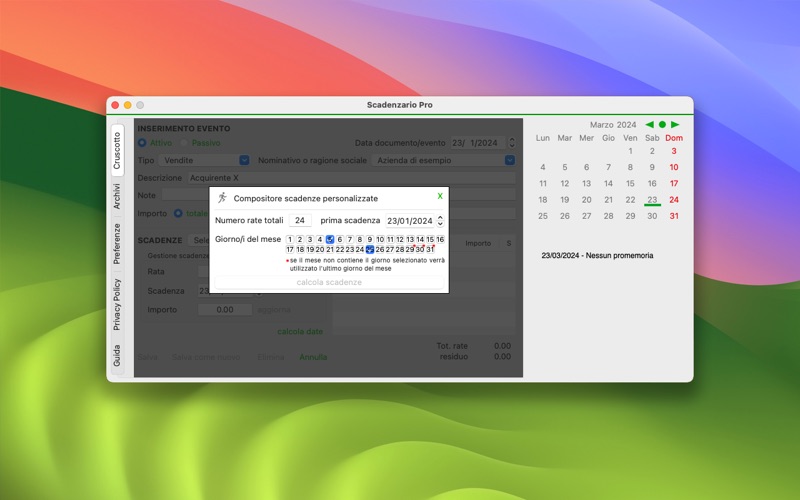Image resolution: width=800 pixels, height=500 pixels.
Task: Toggle day 16 in Giorno/i del mese
Action: point(440,239)
